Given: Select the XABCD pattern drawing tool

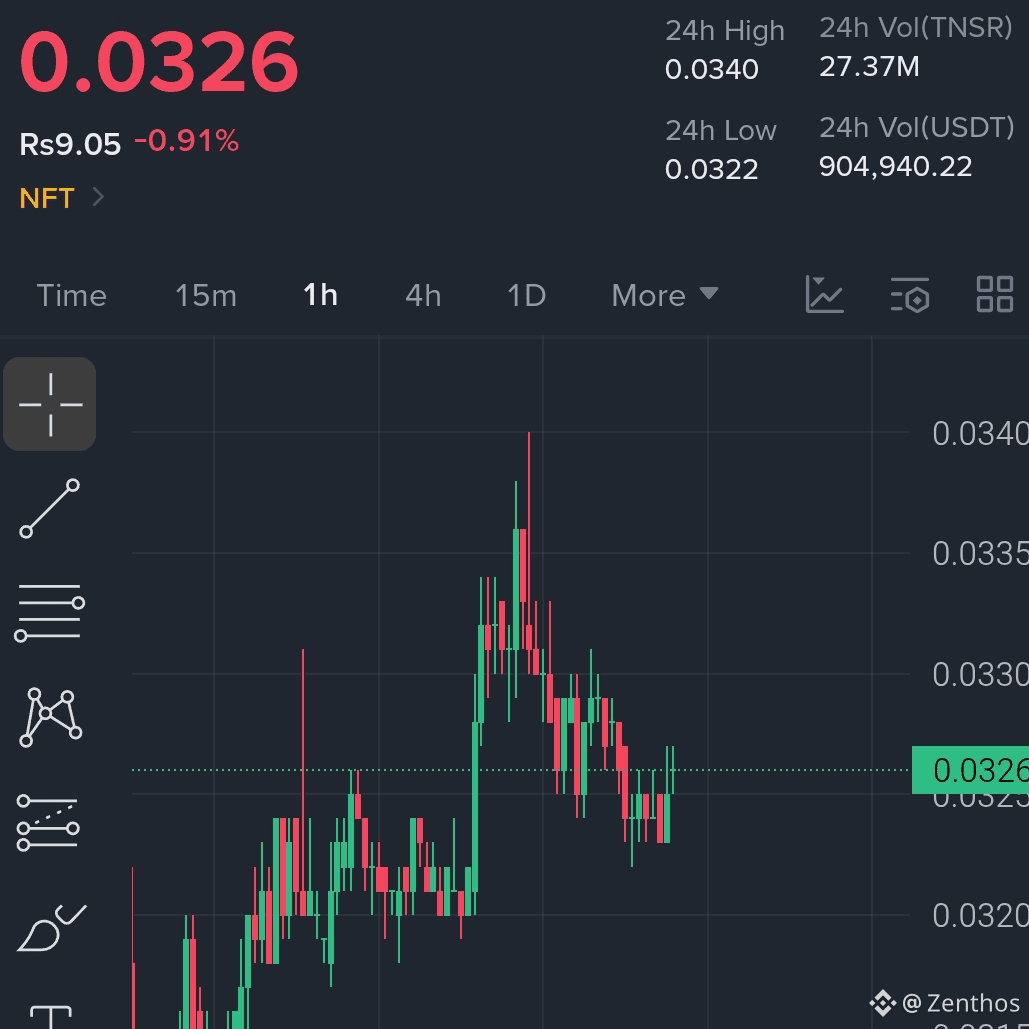Looking at the screenshot, I should point(51,717).
